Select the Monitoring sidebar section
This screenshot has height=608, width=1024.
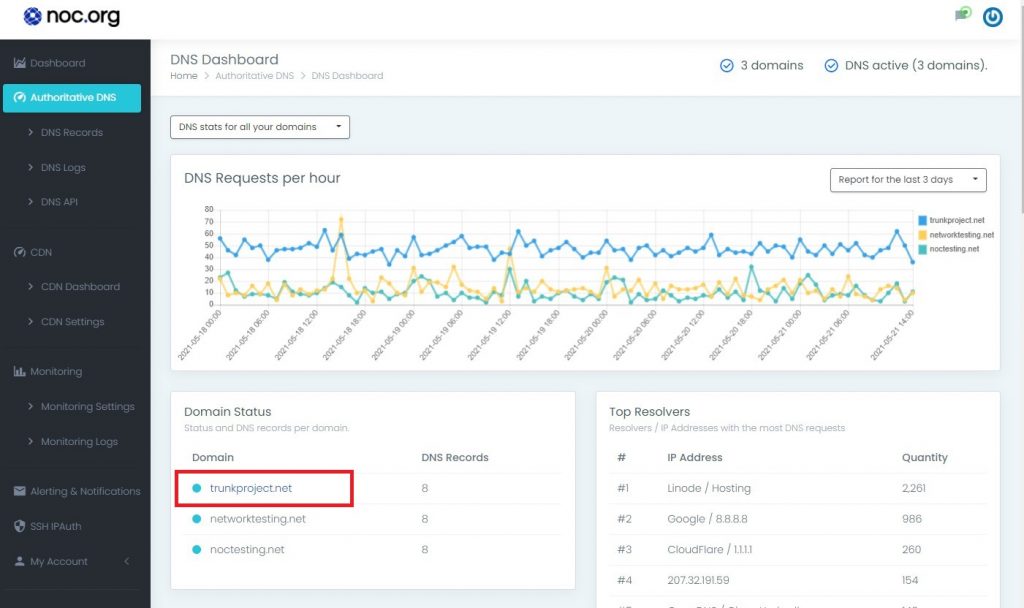point(56,371)
